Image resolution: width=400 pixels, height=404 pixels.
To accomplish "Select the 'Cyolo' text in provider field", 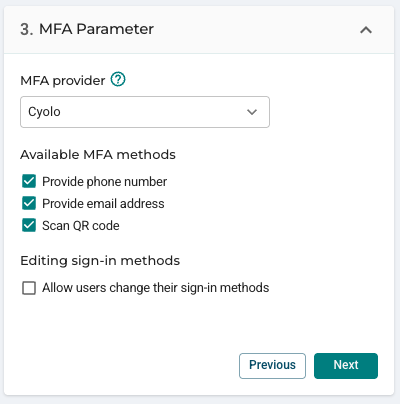I will coord(44,112).
